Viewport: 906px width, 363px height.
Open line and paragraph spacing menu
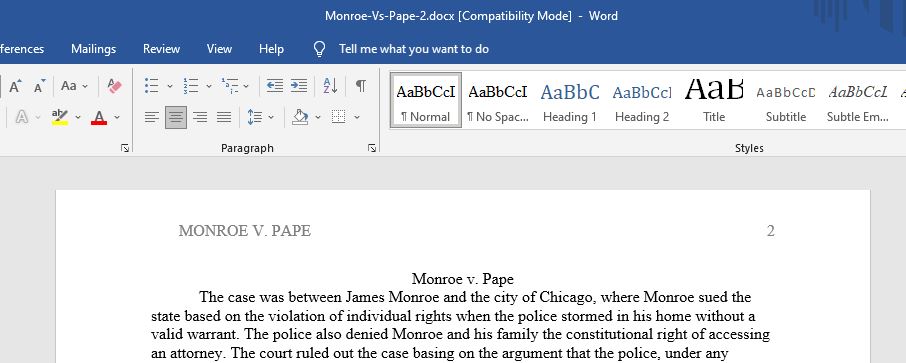click(x=260, y=117)
